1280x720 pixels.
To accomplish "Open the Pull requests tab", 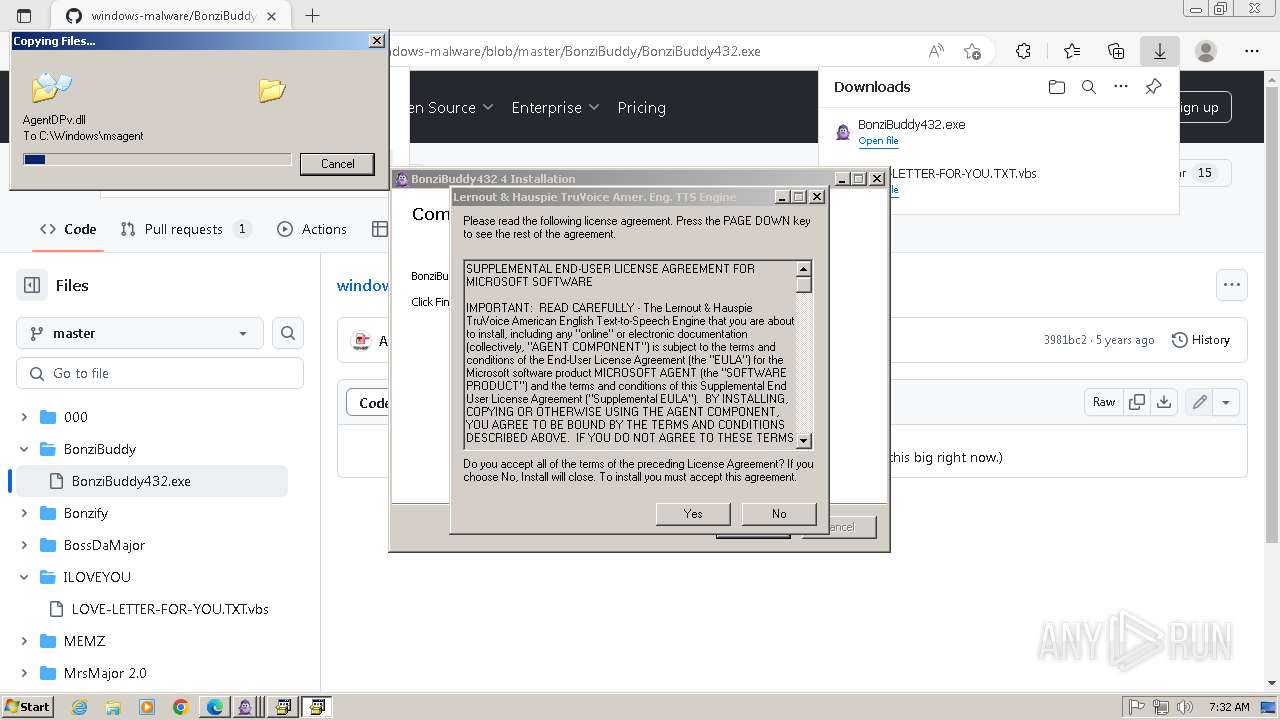I will (x=185, y=229).
